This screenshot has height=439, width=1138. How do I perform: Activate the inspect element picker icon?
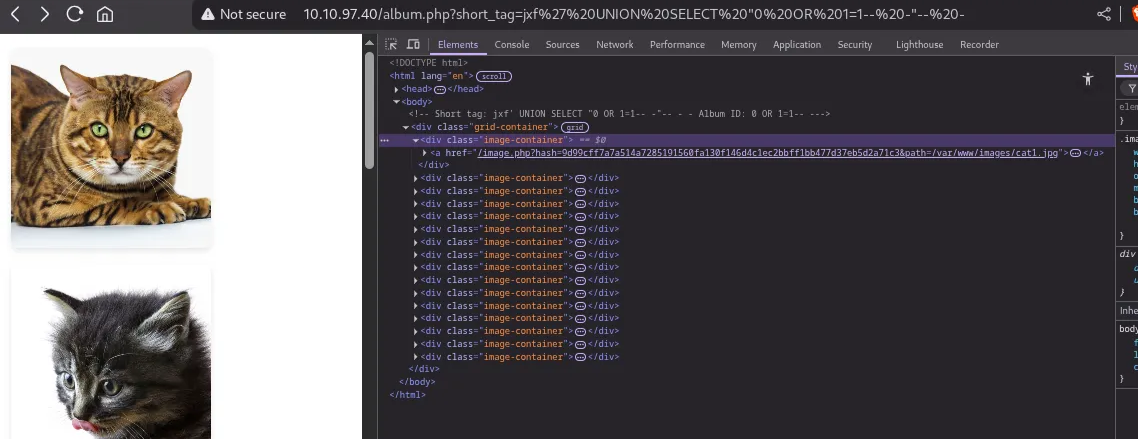tap(391, 45)
